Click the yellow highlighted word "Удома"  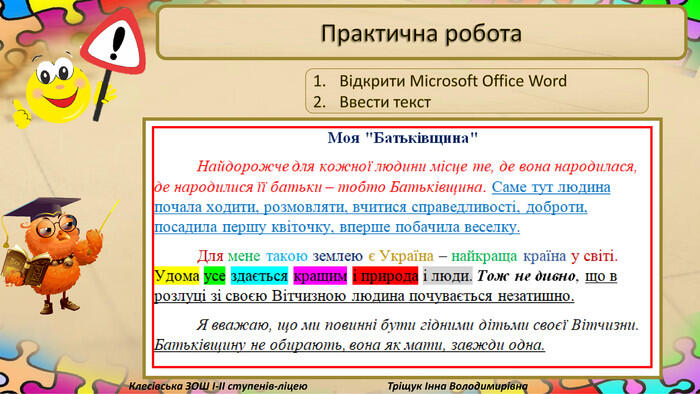click(177, 276)
